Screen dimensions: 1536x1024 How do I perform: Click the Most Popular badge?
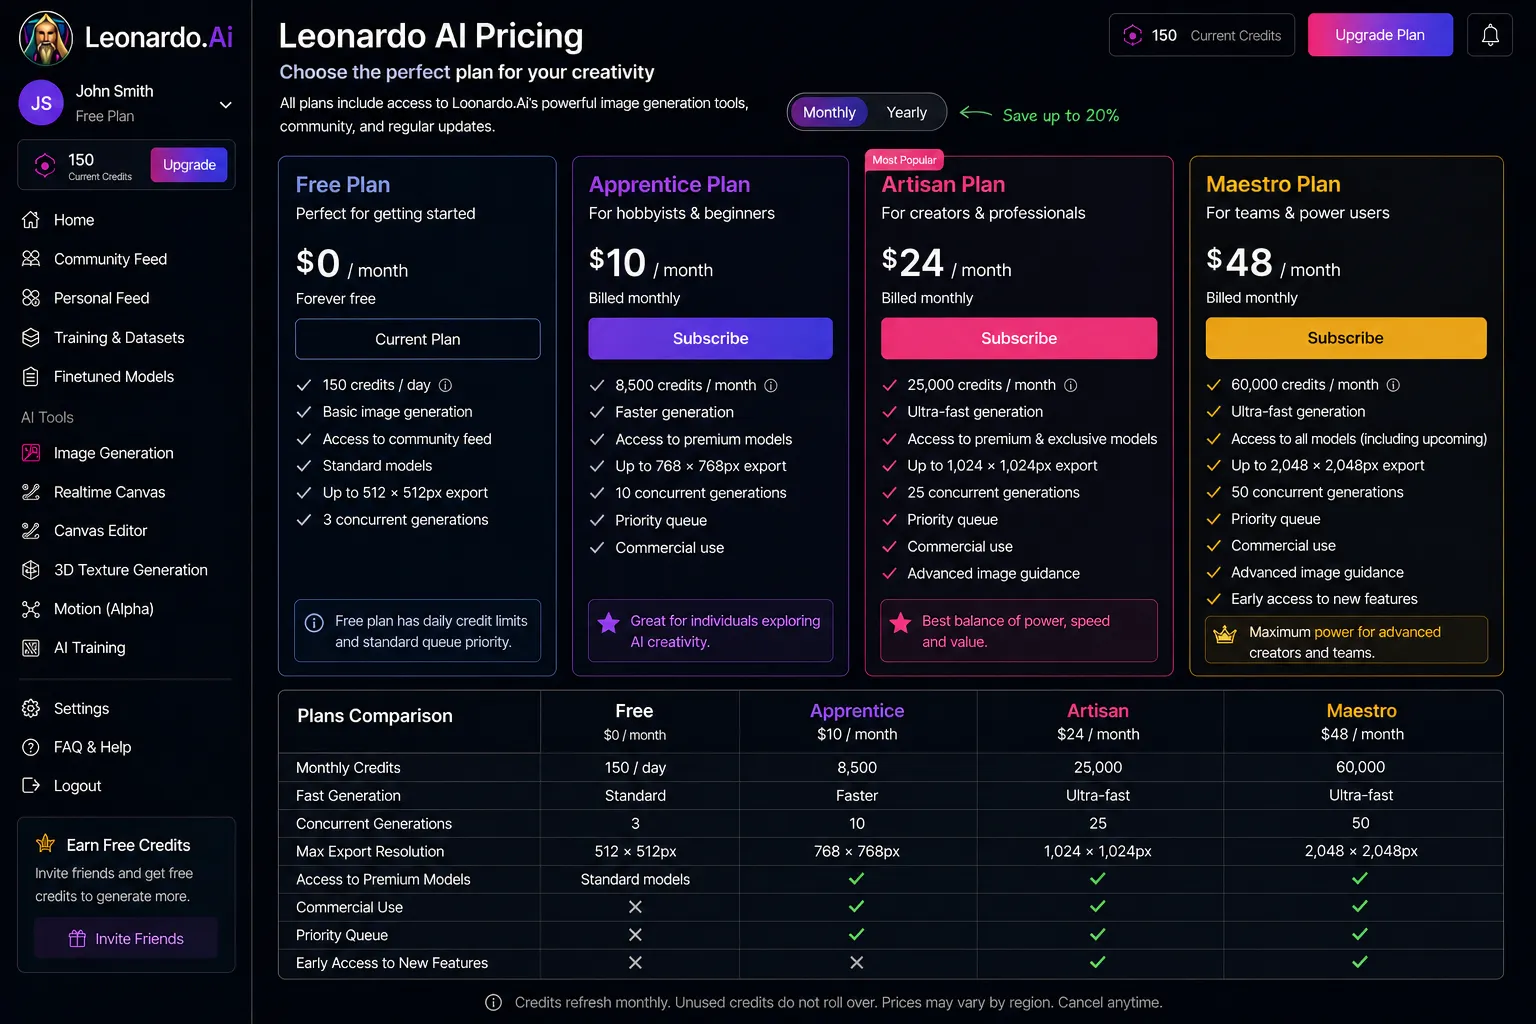(x=904, y=160)
